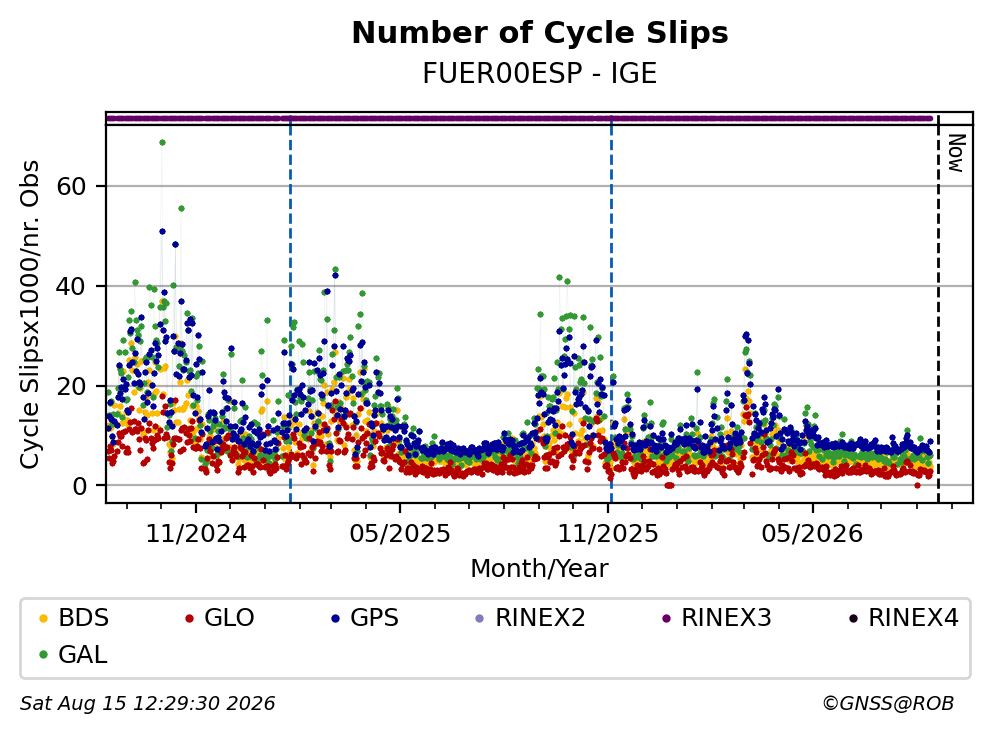Click the RINEX4 legend entry
This screenshot has height=734, width=992.
pyautogui.click(x=903, y=618)
